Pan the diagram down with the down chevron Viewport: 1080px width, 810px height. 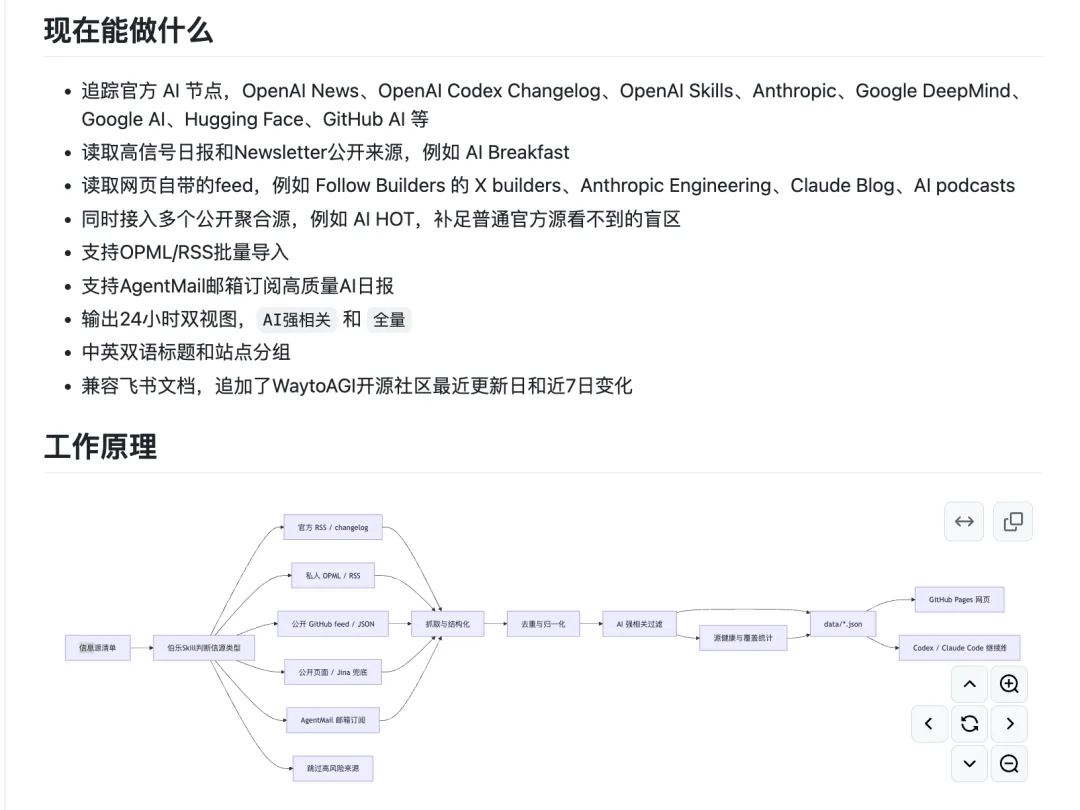pos(969,763)
